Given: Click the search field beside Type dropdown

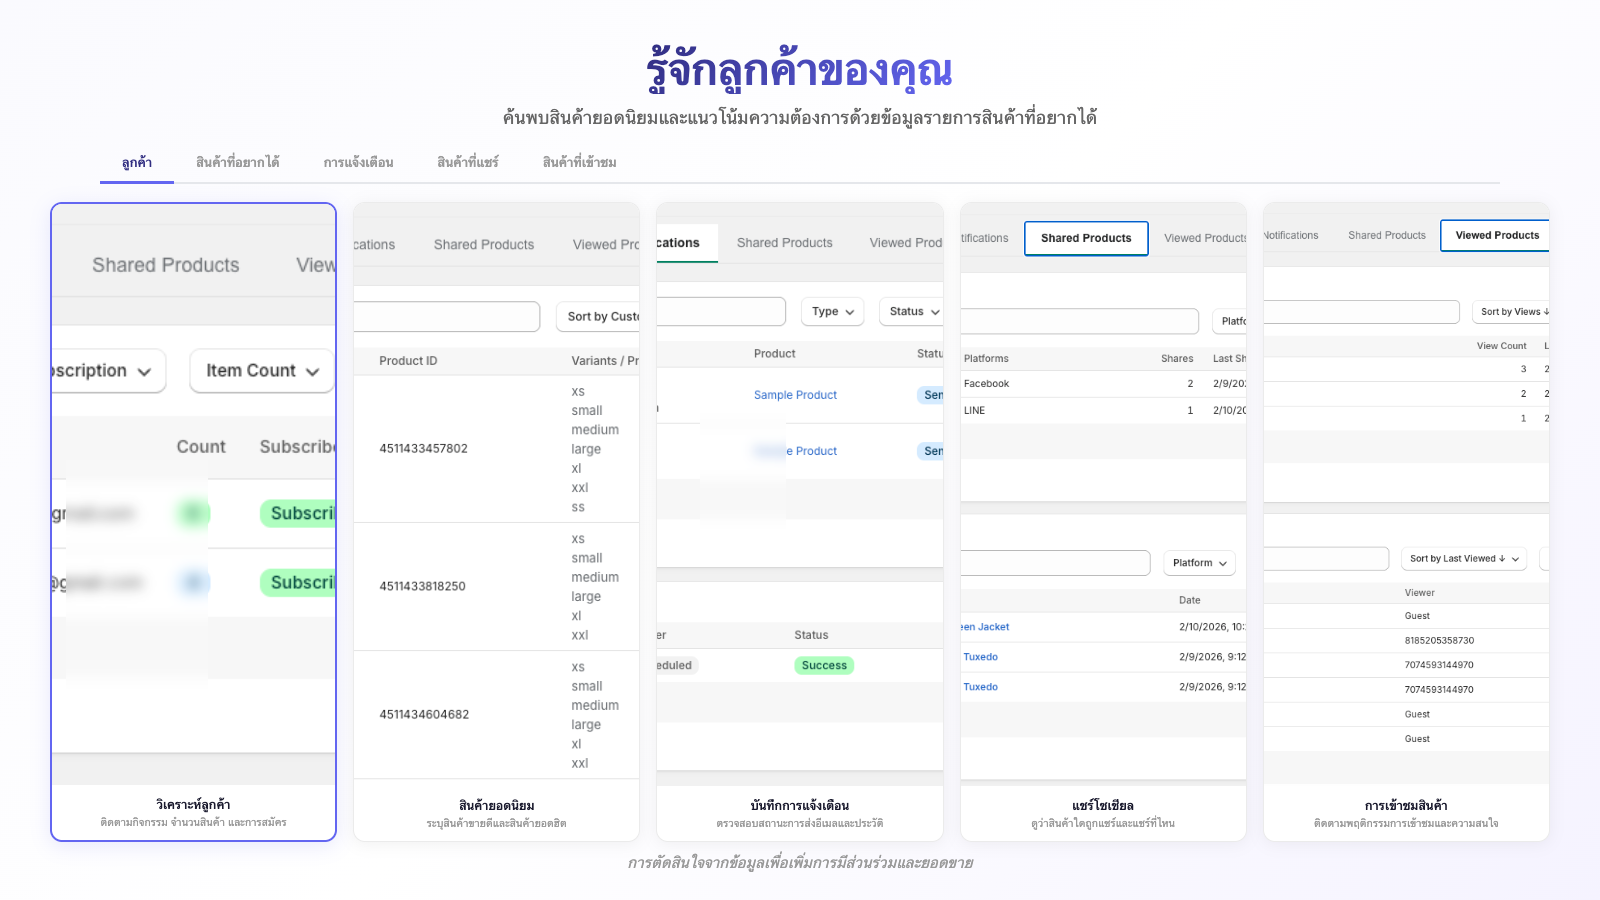Looking at the screenshot, I should point(722,312).
